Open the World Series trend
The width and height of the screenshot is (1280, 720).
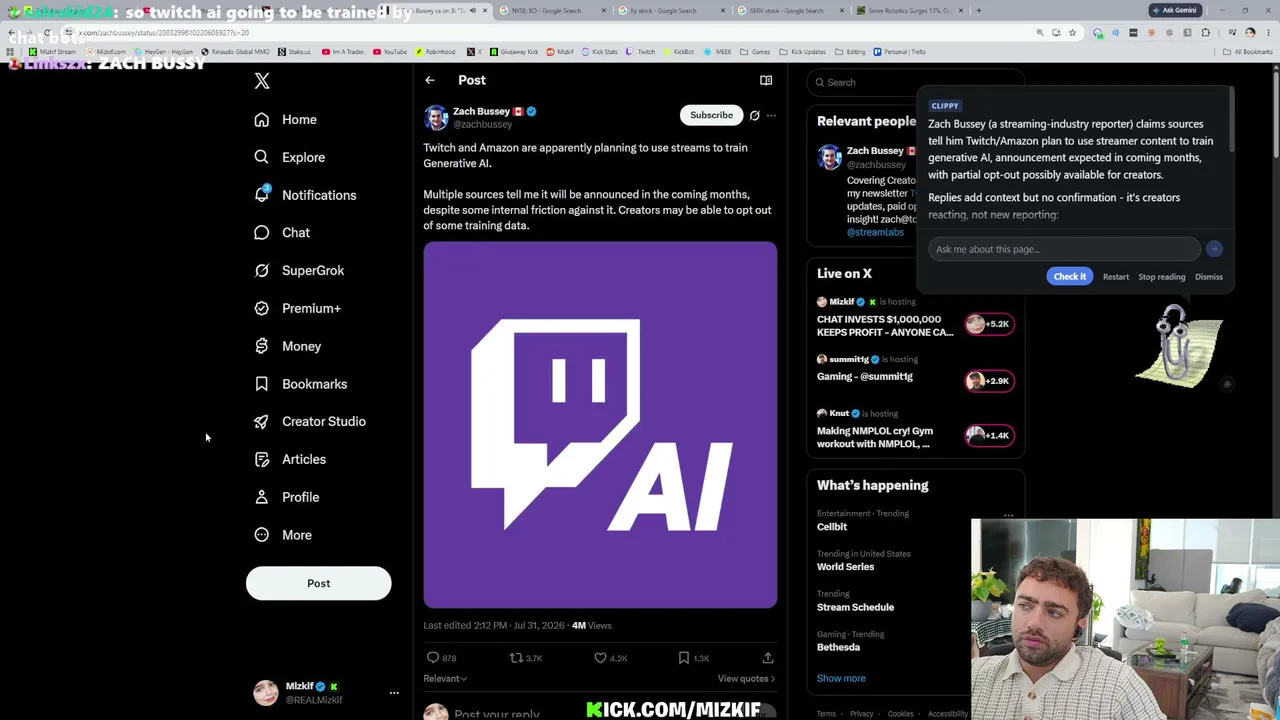click(845, 567)
